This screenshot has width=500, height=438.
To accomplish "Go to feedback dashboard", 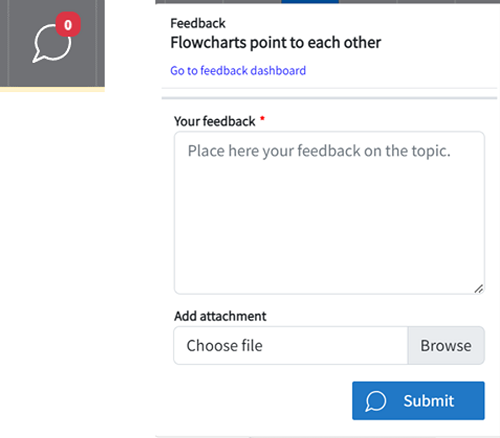I will click(238, 71).
